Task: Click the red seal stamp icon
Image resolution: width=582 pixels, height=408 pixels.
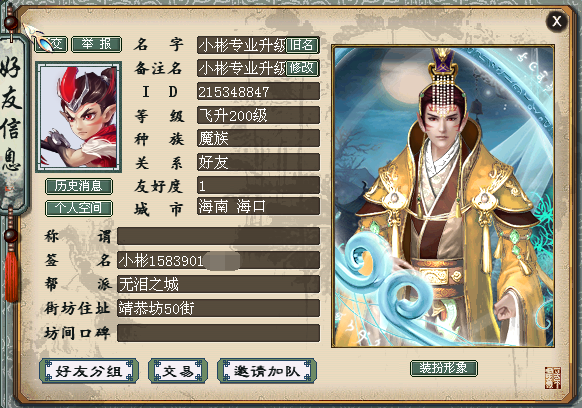Action: click(553, 378)
